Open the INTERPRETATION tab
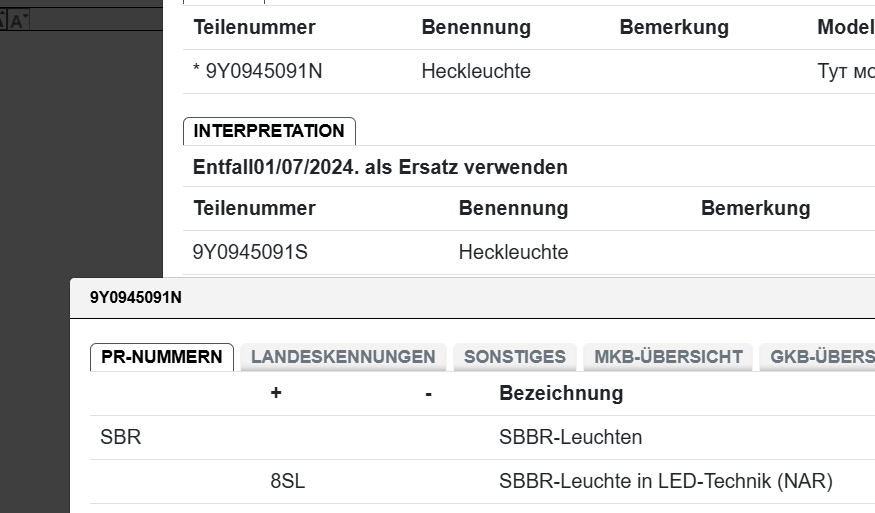 tap(268, 131)
